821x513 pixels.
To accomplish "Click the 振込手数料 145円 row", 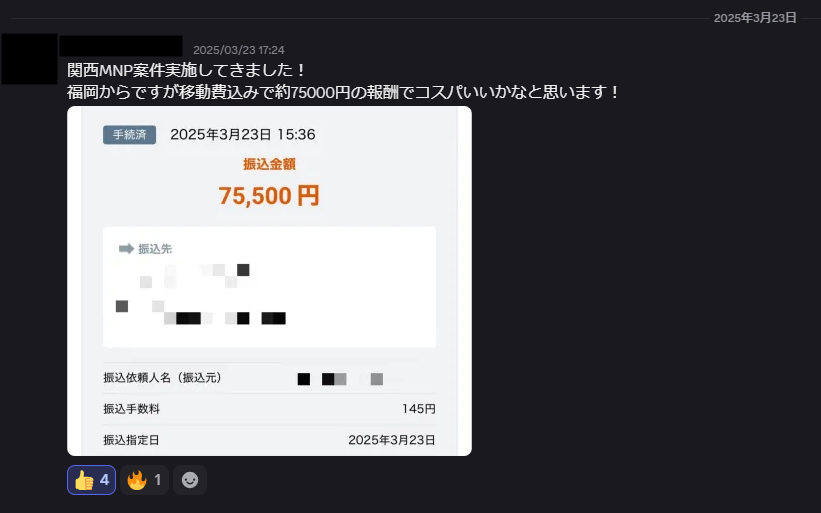I will click(x=269, y=409).
